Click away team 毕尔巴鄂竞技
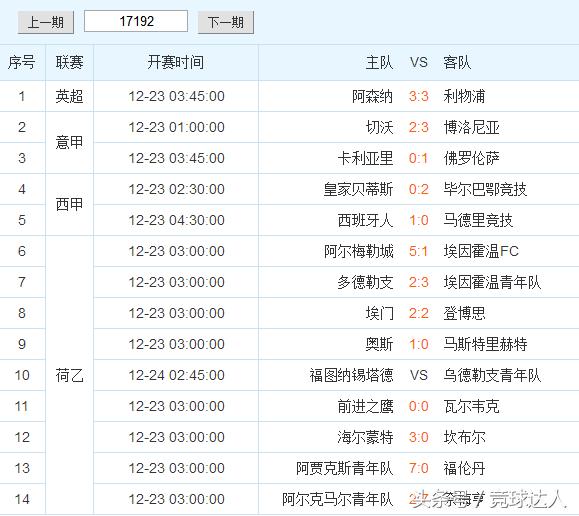Screen dimensions: 579x516 click(x=485, y=189)
